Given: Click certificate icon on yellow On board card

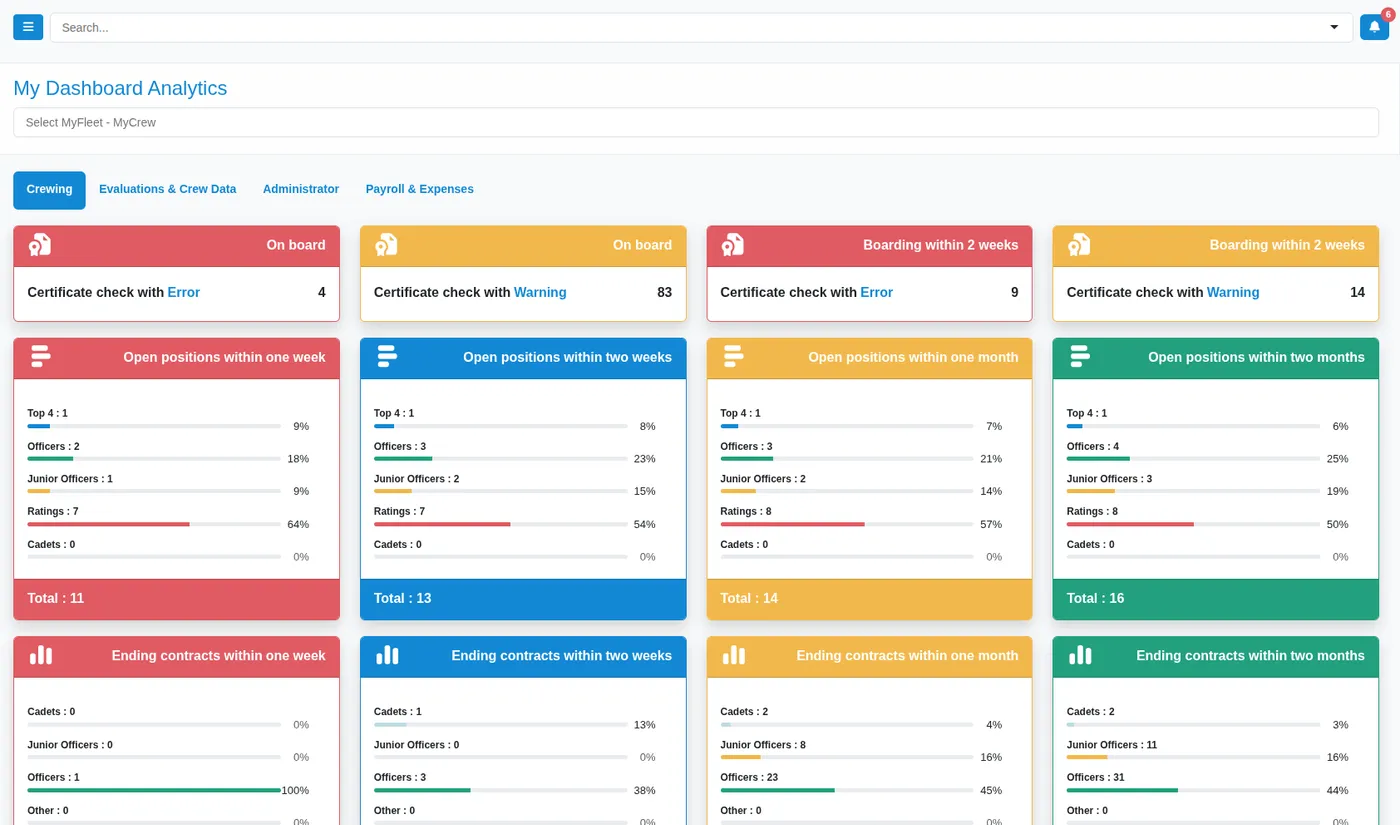Looking at the screenshot, I should [x=386, y=245].
